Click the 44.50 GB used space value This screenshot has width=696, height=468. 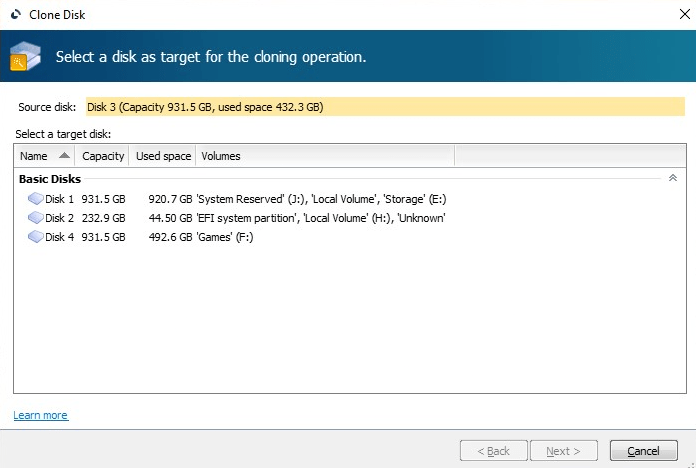coord(170,218)
